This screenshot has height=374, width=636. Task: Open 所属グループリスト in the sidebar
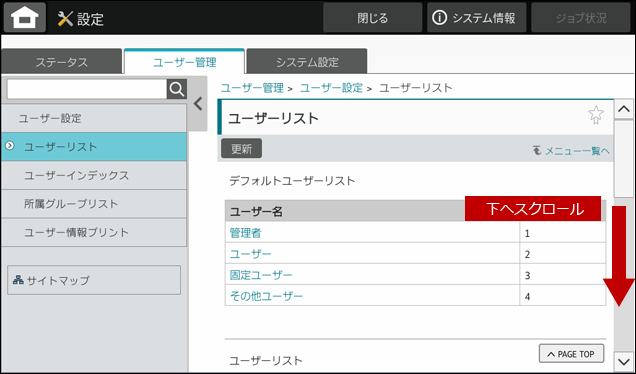pyautogui.click(x=94, y=204)
